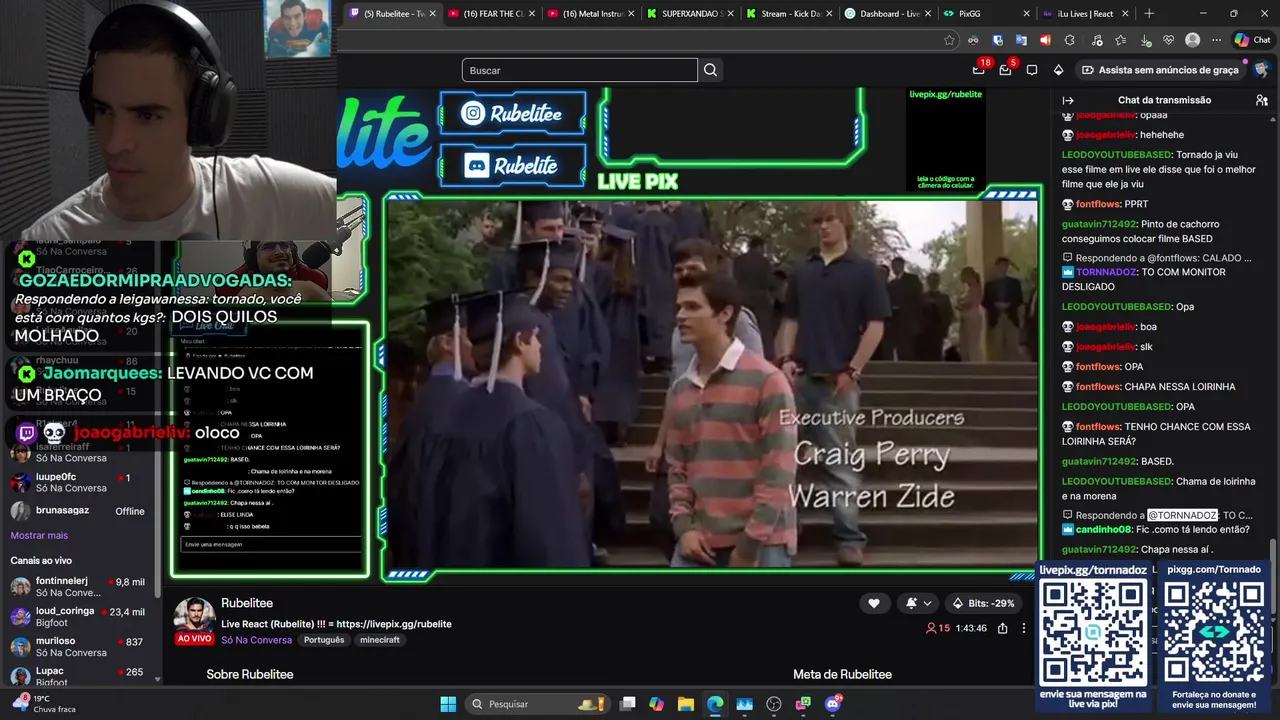The height and width of the screenshot is (720, 1280).
Task: Open muriloso channel in sidebar
Action: 78,646
